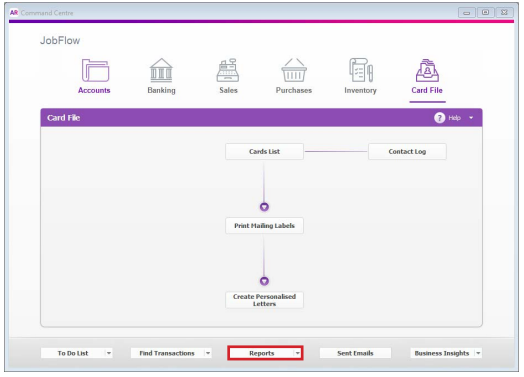
Task: Open the Reports window
Action: (x=262, y=353)
